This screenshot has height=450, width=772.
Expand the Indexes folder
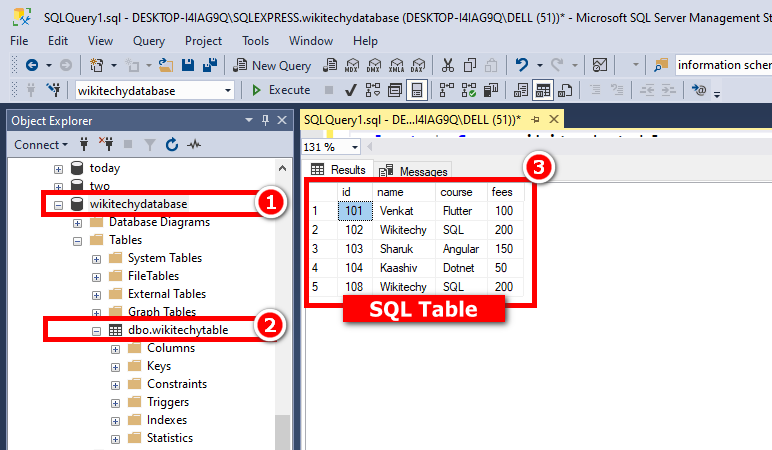[115, 421]
